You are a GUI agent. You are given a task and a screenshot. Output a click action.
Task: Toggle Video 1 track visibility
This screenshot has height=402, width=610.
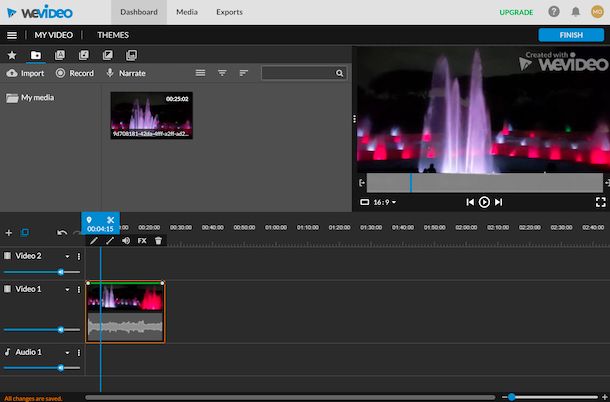coord(7,289)
